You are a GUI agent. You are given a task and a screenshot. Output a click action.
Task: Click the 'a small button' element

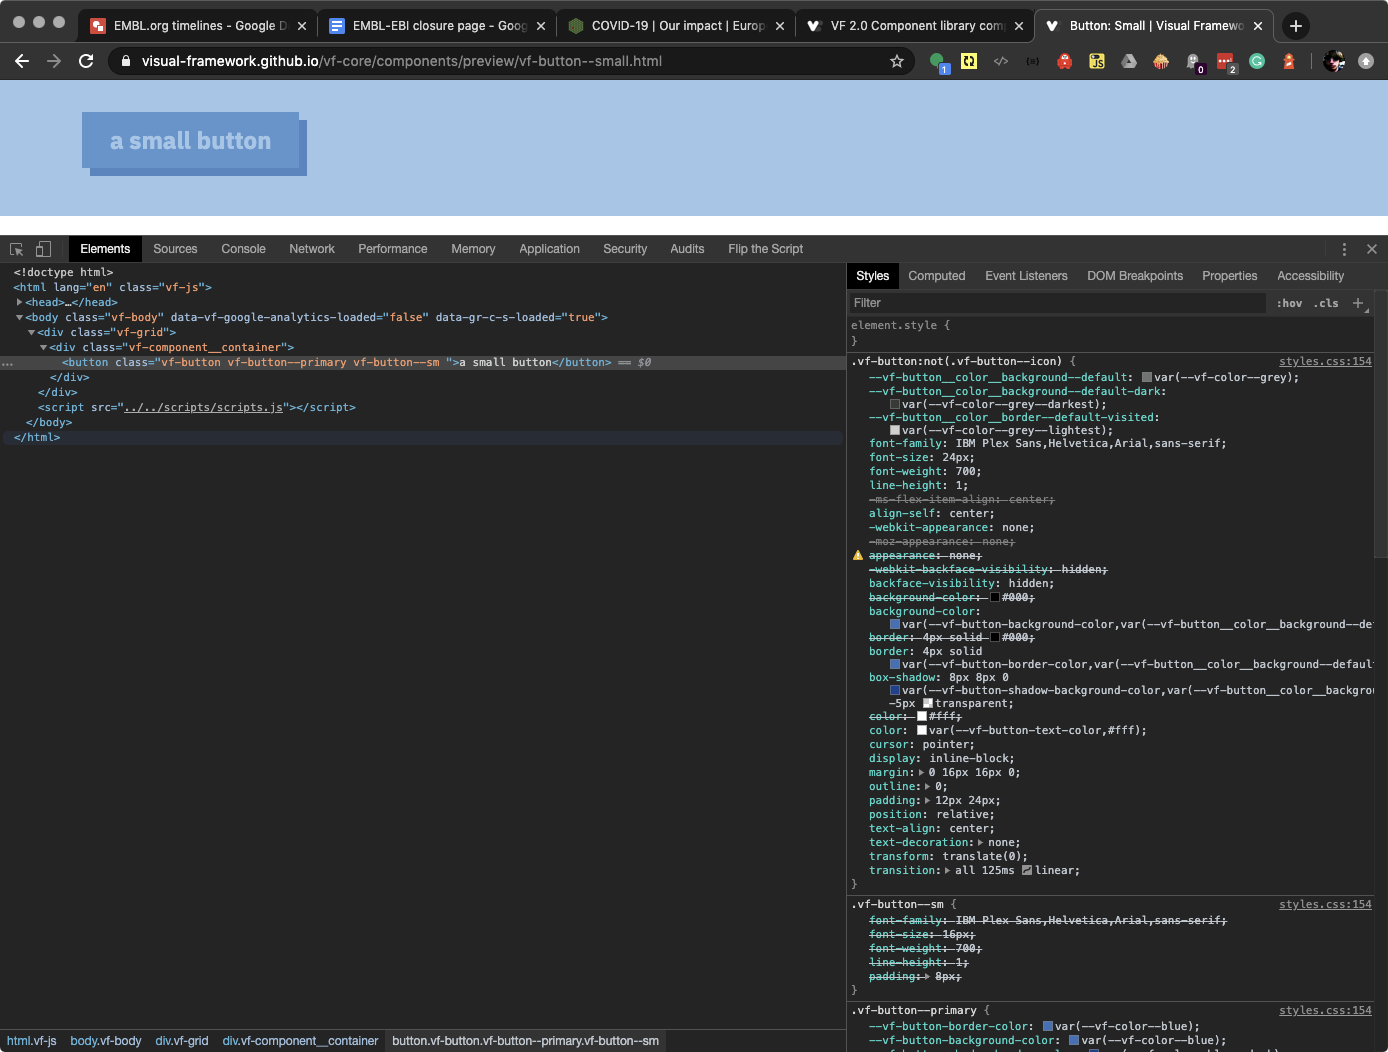pos(191,141)
